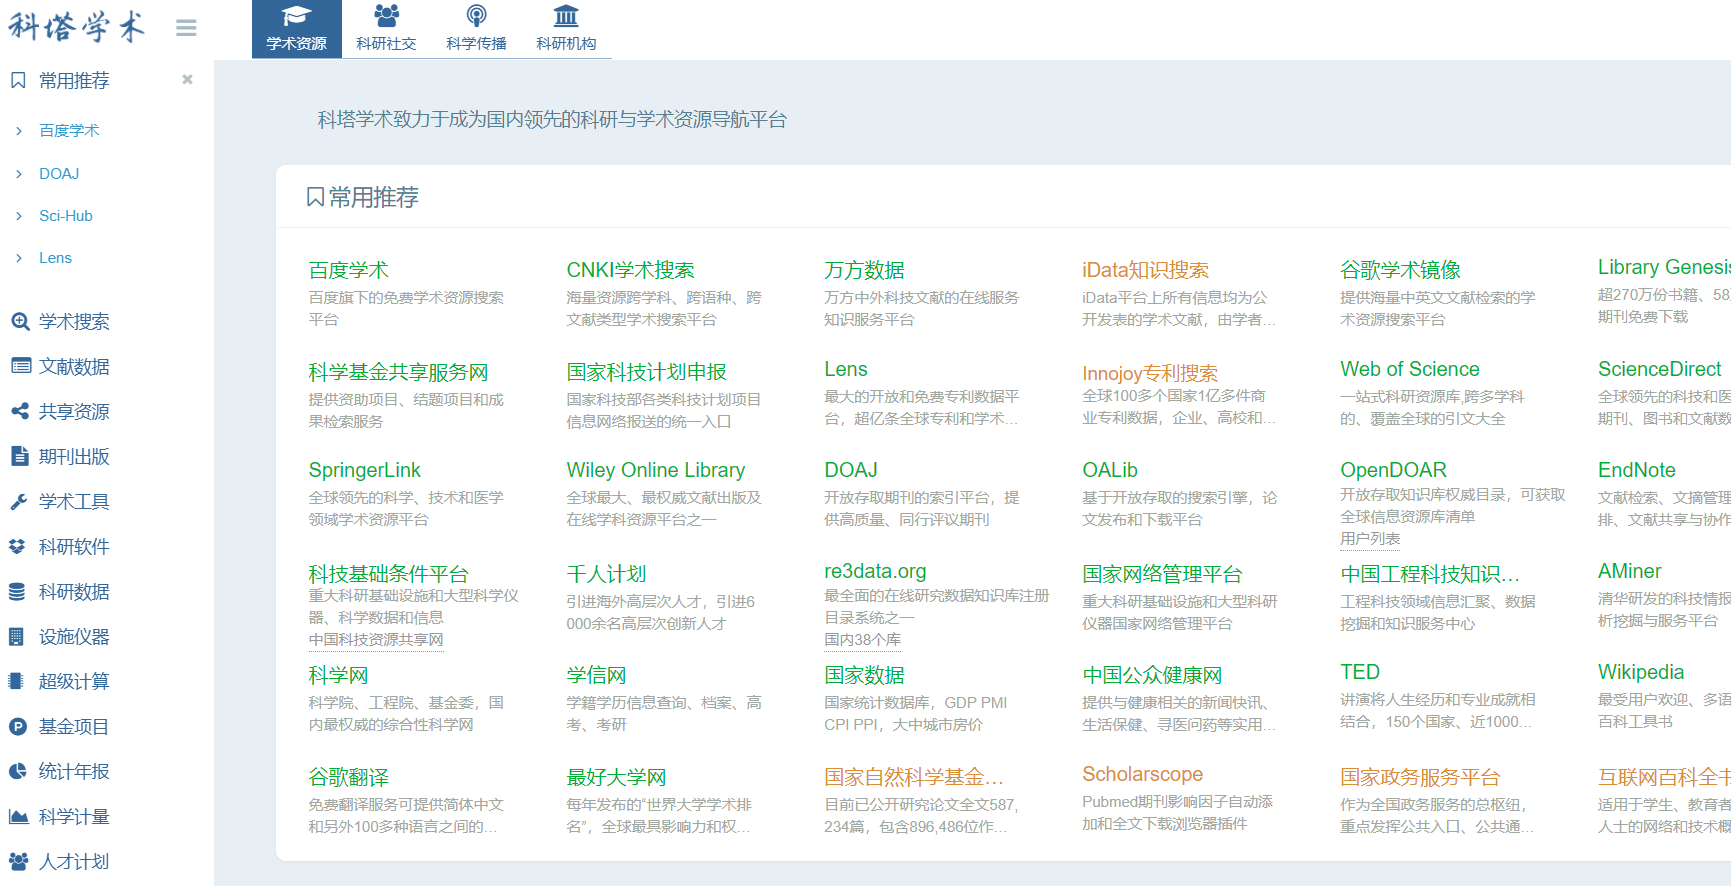Open the 百度学术 card title link
Viewport: 1731px width, 886px height.
(x=348, y=270)
